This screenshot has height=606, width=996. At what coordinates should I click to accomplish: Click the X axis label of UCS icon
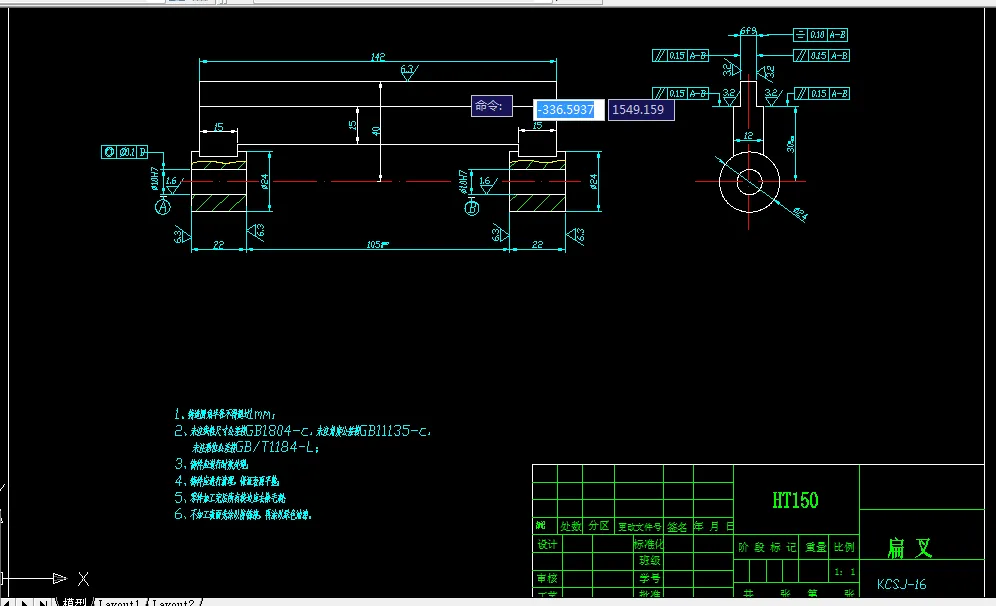[83, 579]
